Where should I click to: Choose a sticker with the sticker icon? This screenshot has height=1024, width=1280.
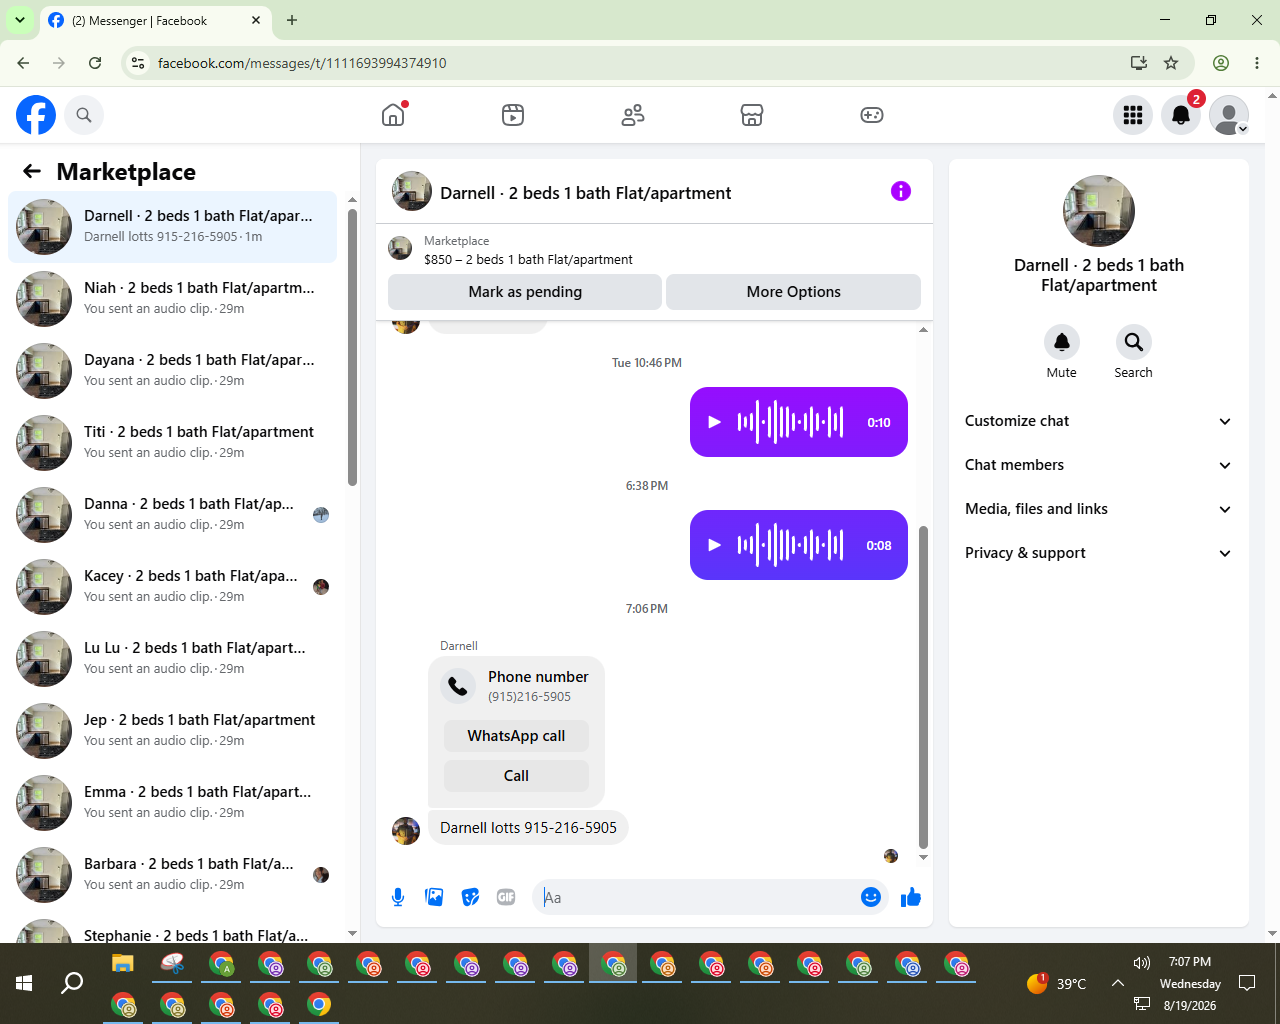[470, 897]
